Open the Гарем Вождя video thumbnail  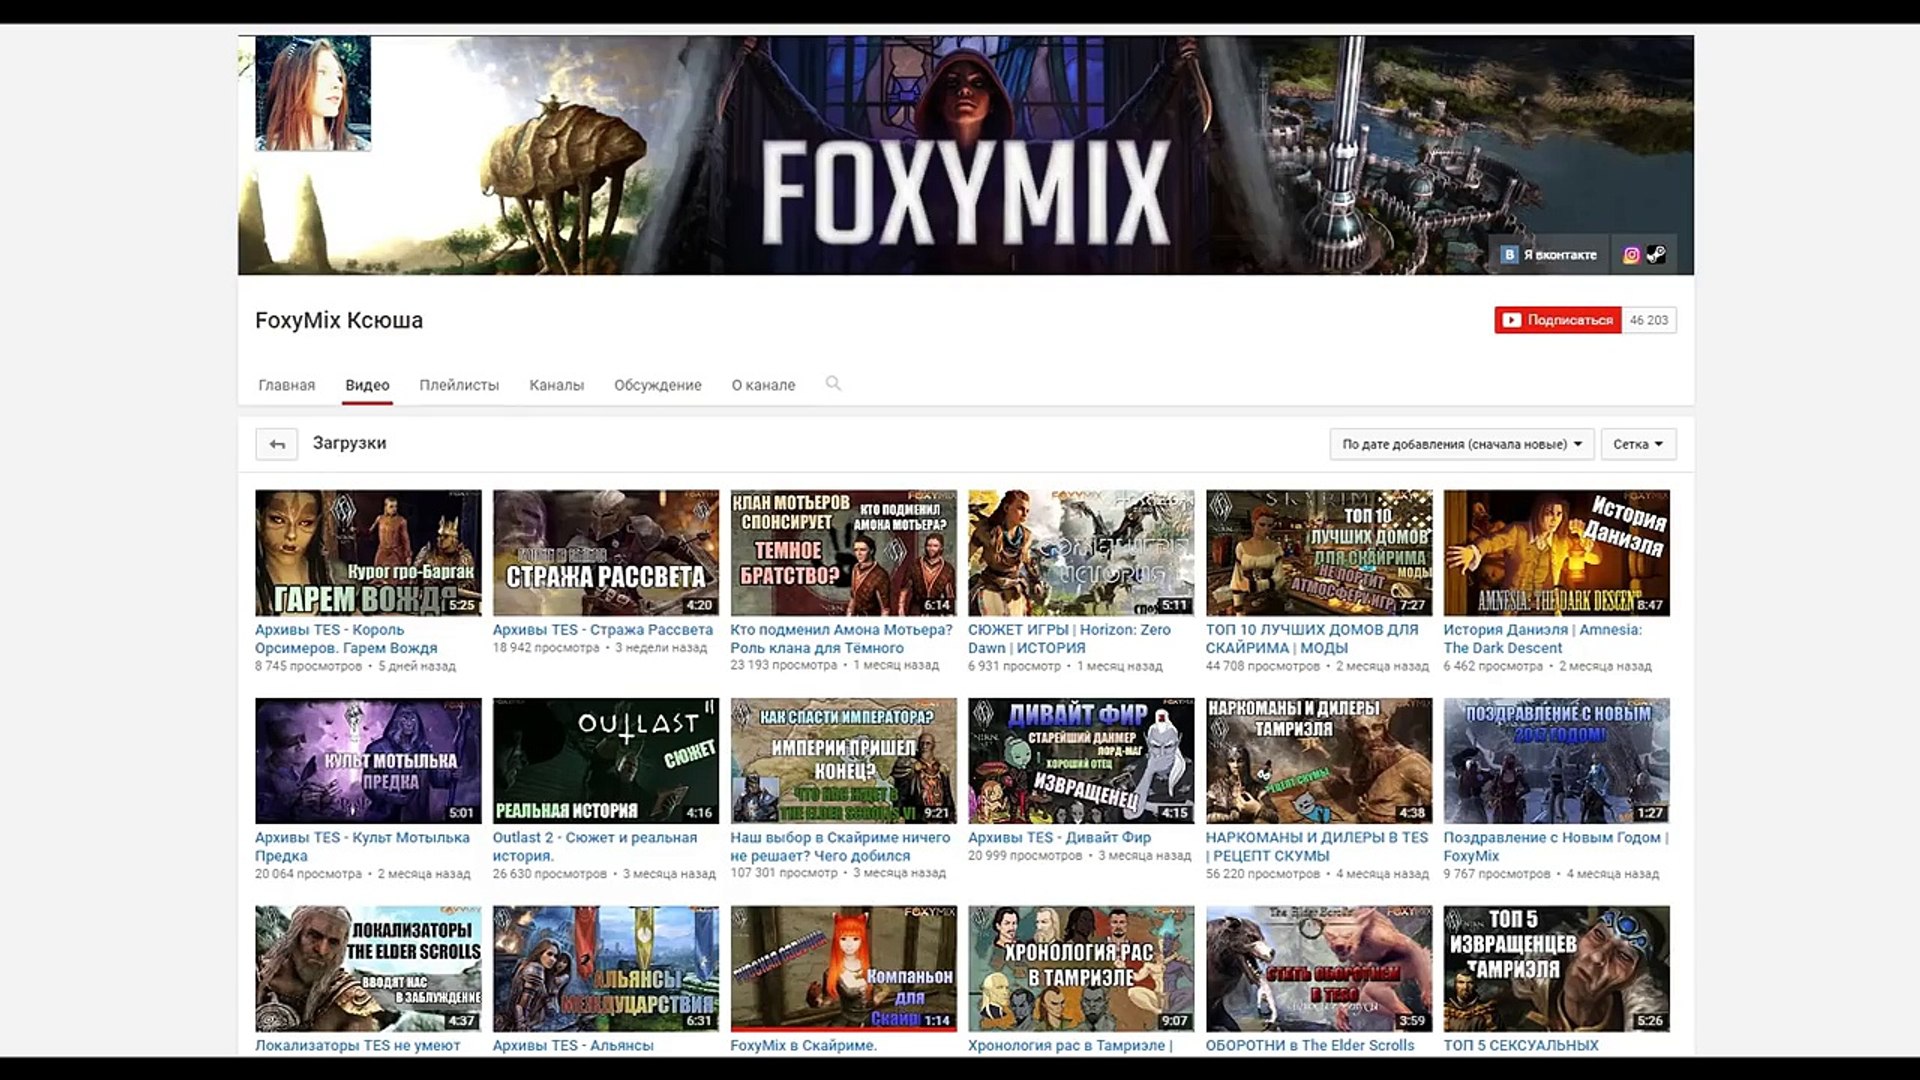[x=368, y=553]
